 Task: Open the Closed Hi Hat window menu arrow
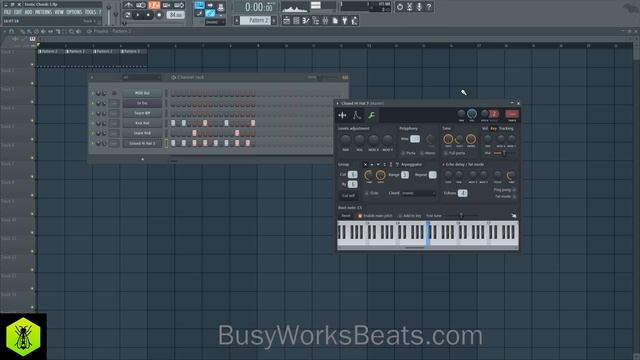pyautogui.click(x=338, y=104)
